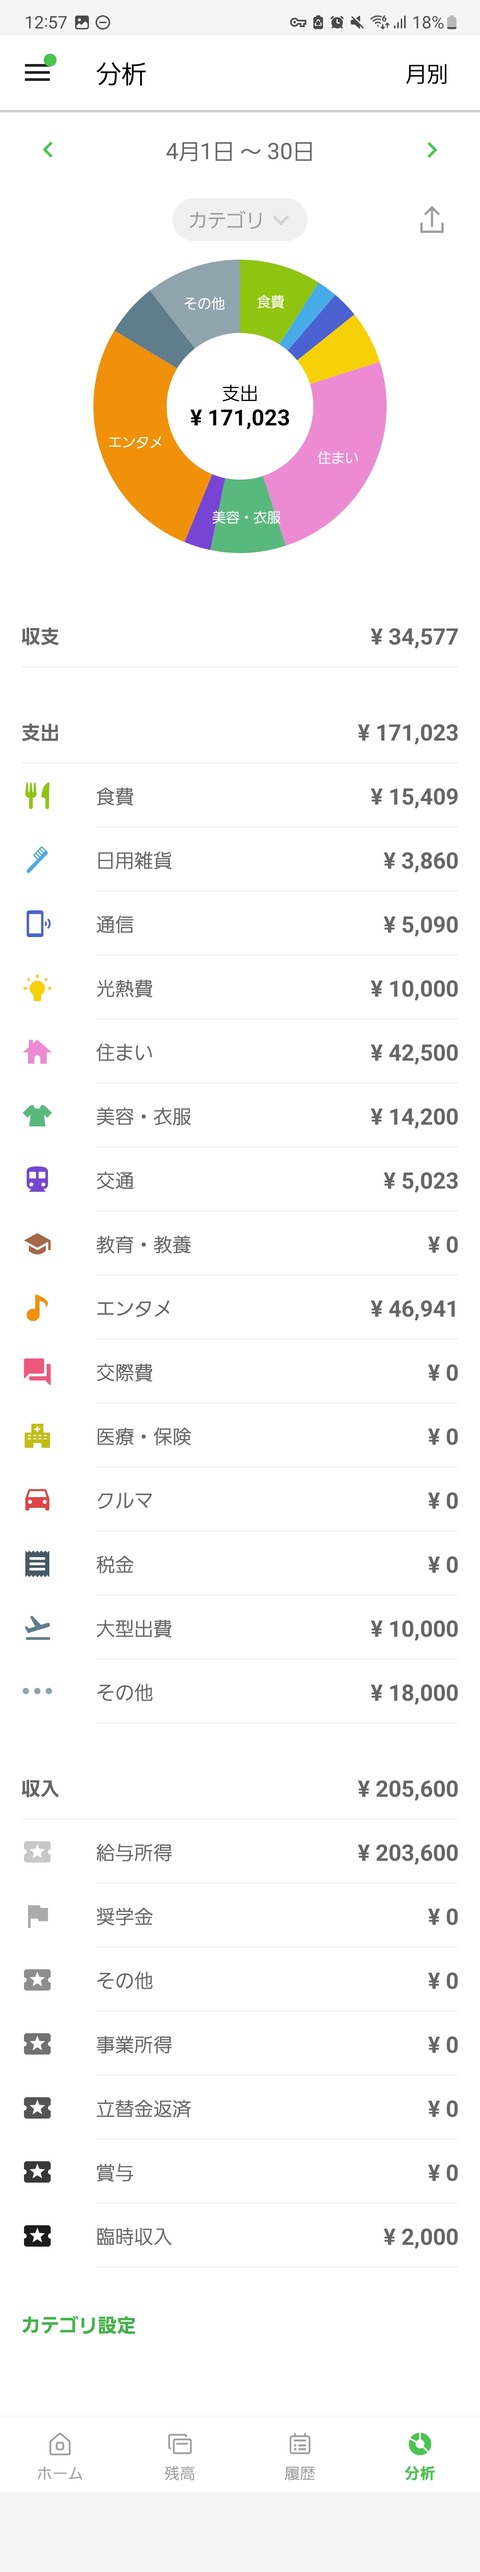The height and width of the screenshot is (2572, 480).
Task: Tap the 大型出費 airplane icon
Action: coord(37,1628)
